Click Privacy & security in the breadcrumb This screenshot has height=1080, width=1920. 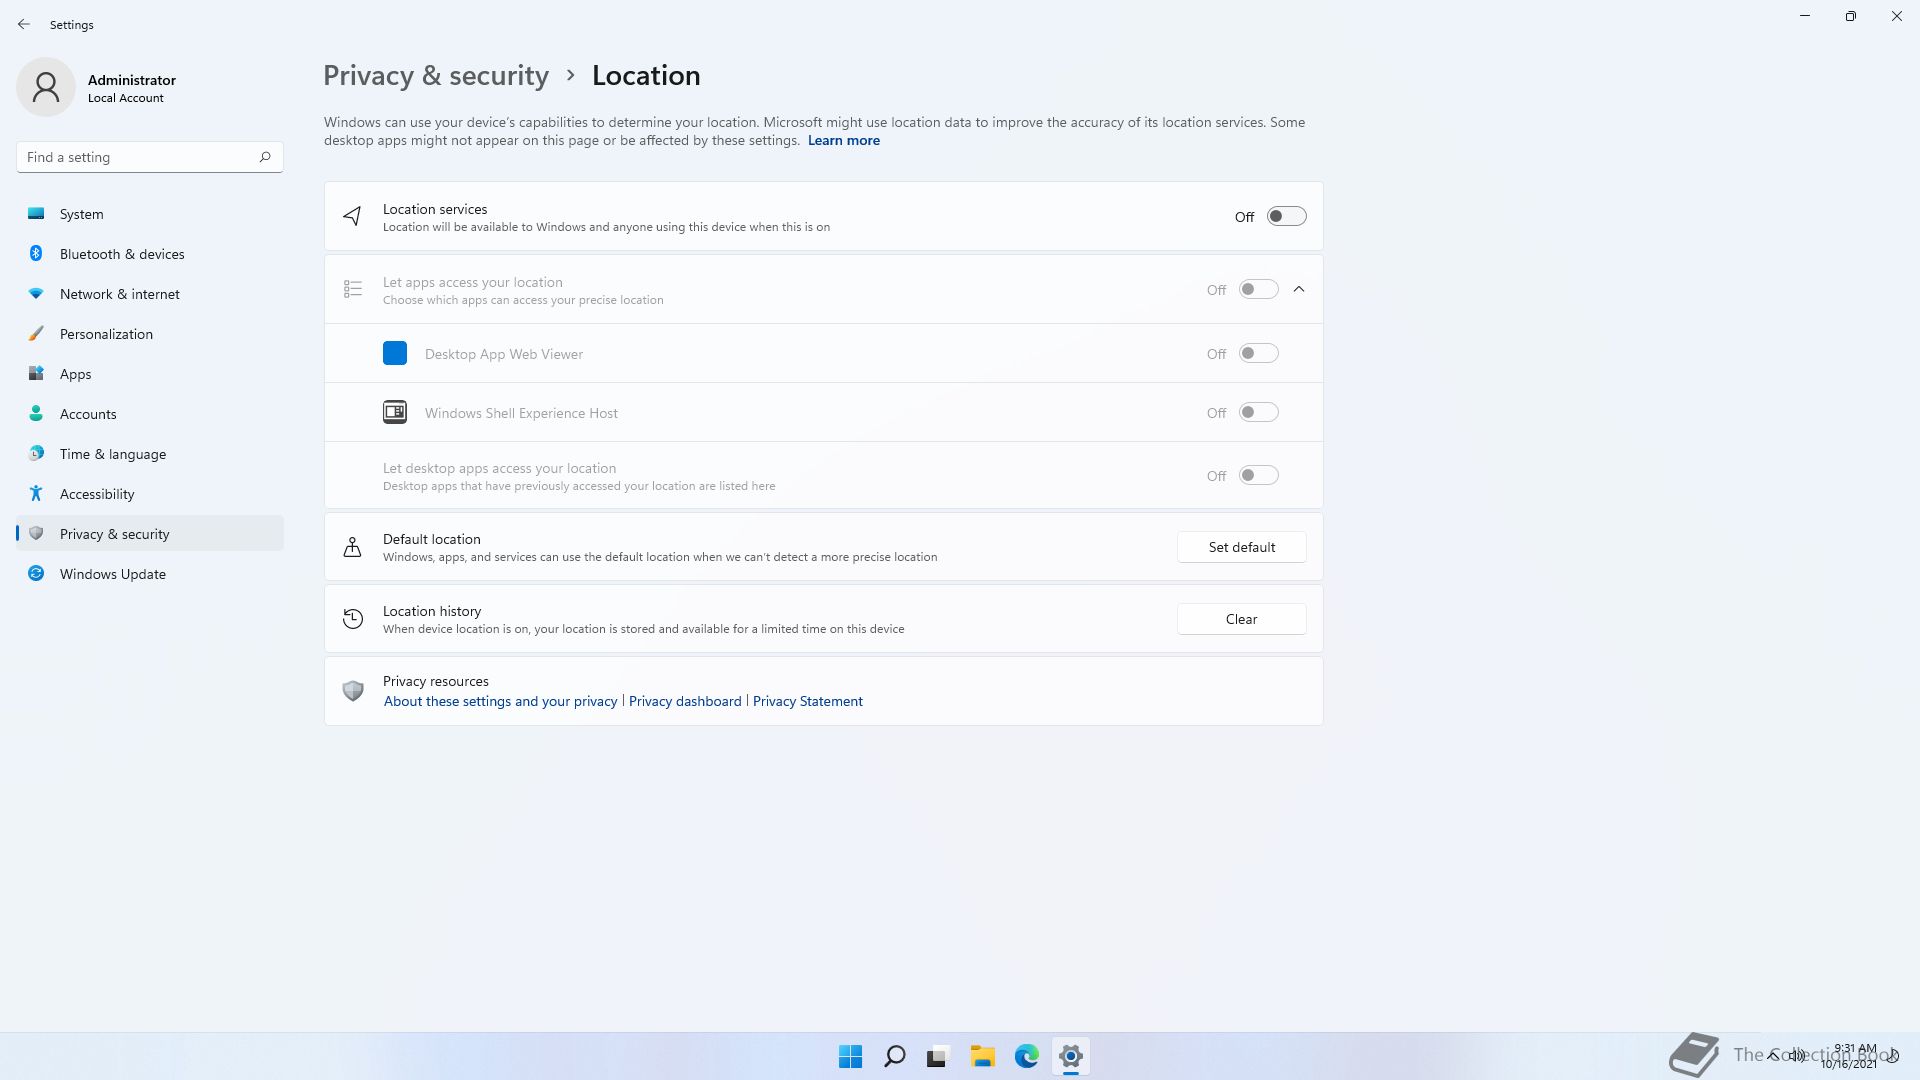coord(436,76)
